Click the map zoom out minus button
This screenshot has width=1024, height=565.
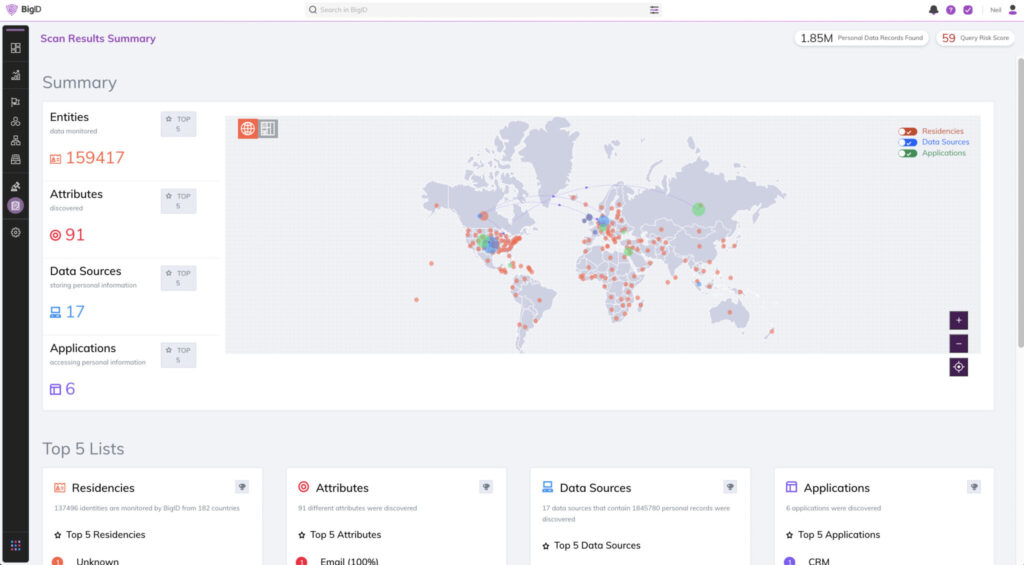959,343
